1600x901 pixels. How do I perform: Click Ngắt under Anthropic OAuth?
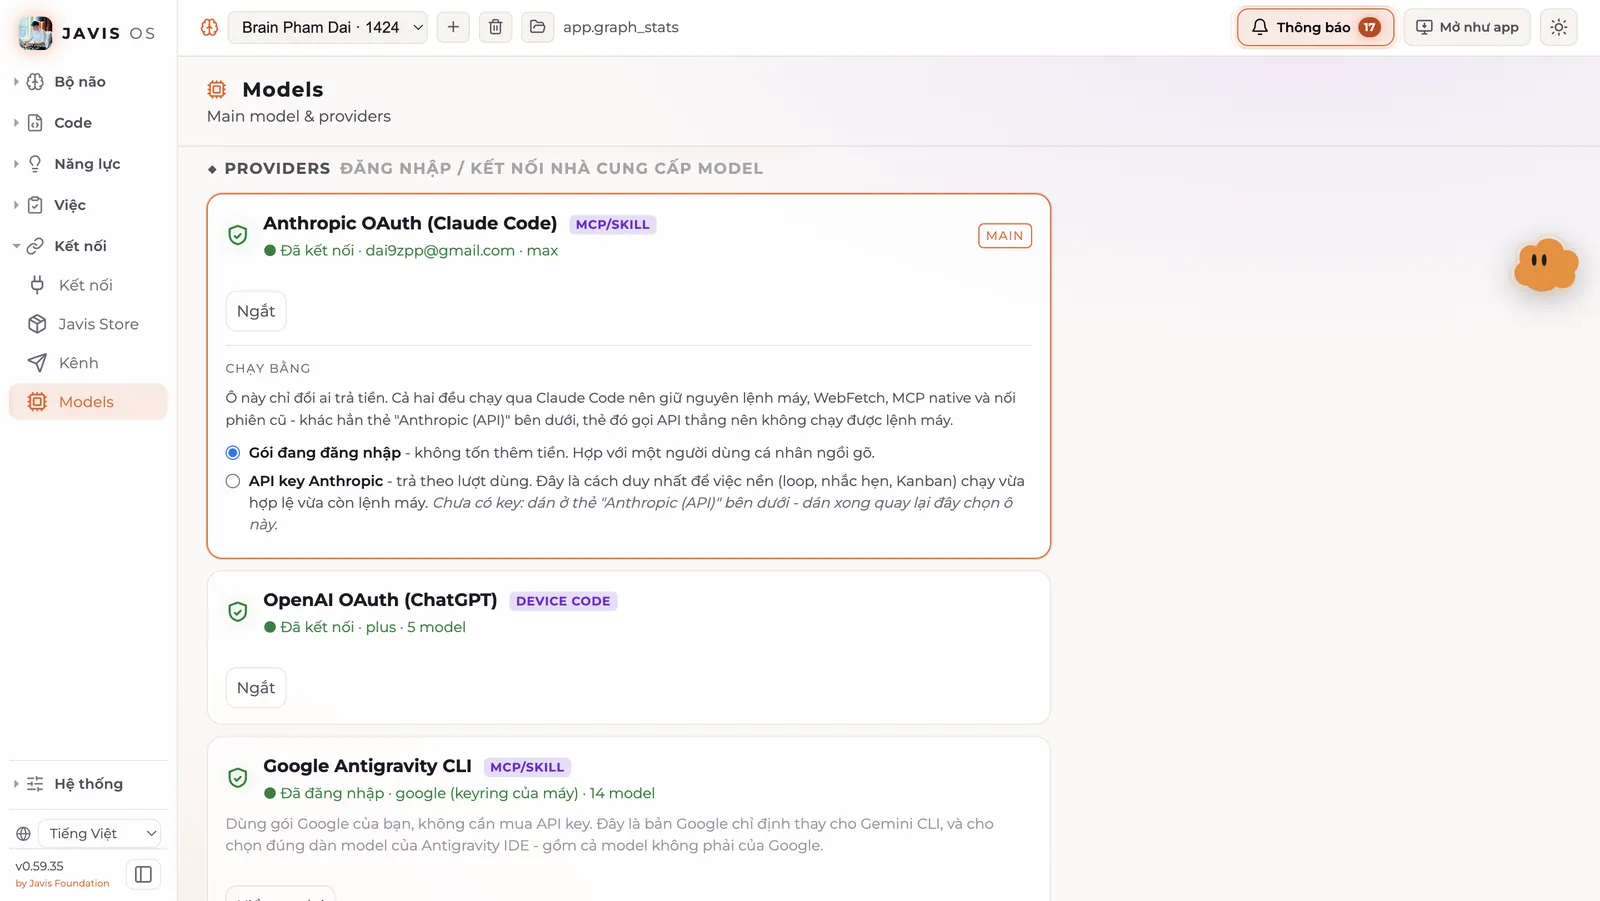pyautogui.click(x=256, y=311)
